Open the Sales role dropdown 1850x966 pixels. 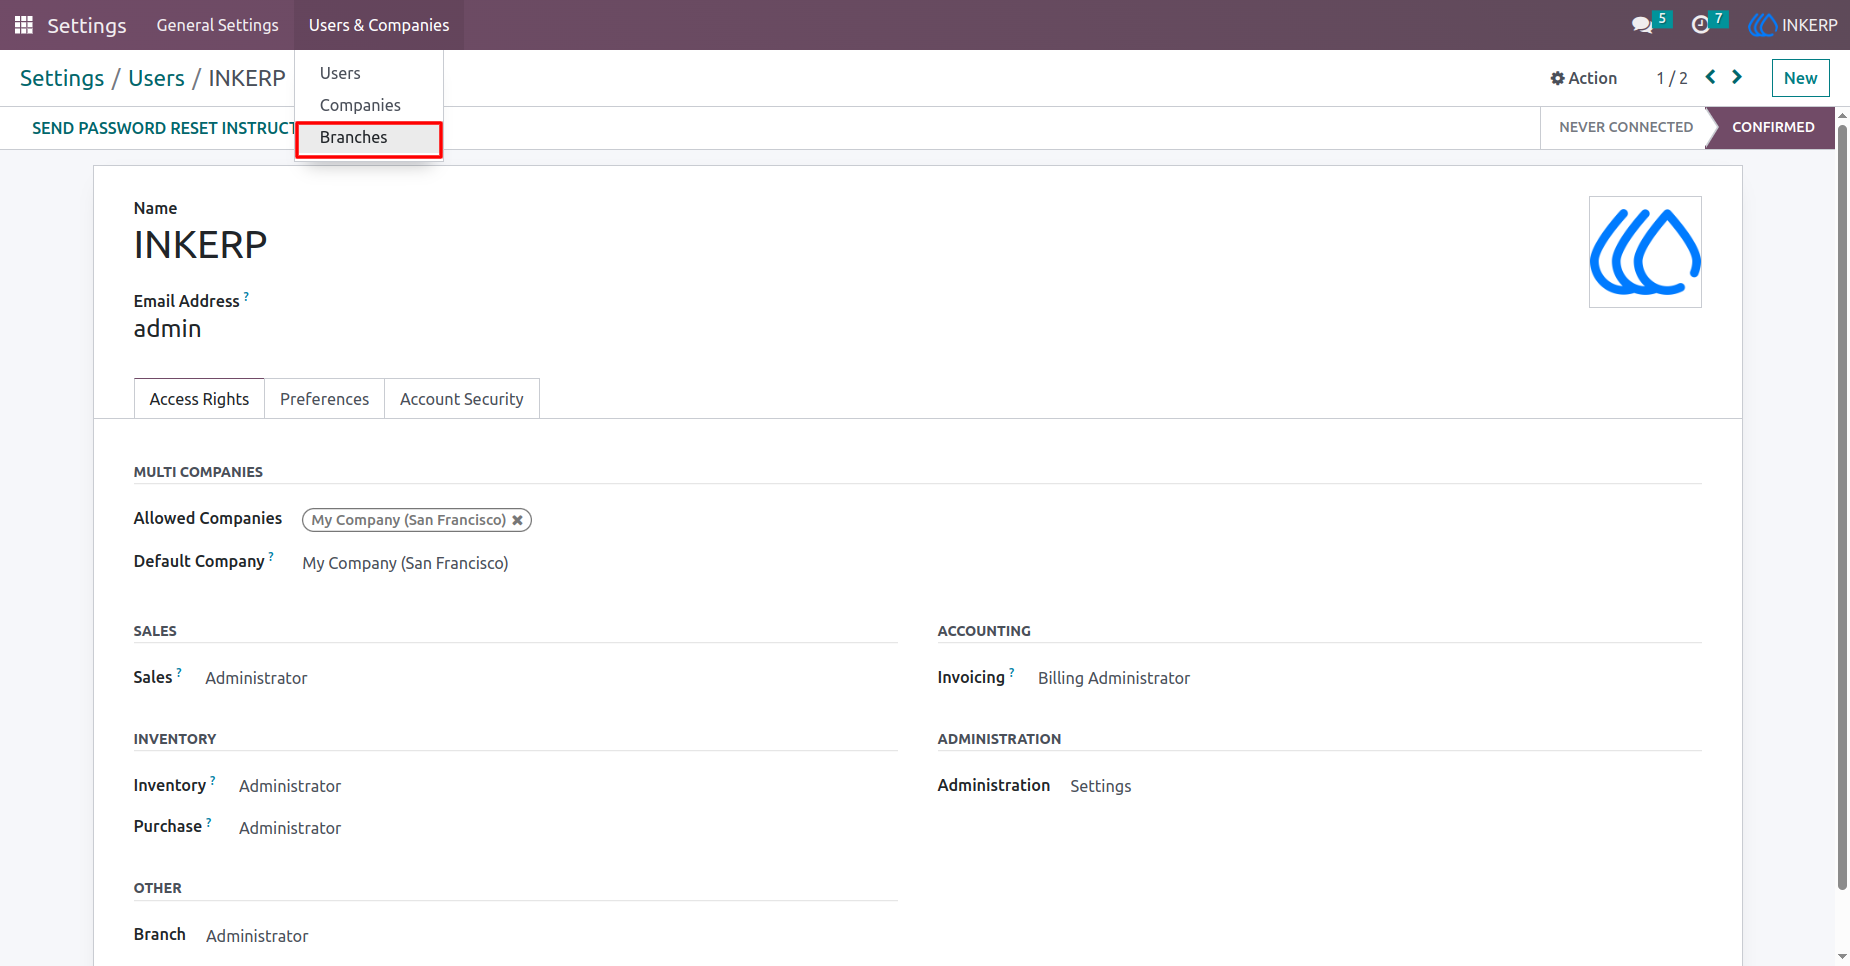[256, 678]
